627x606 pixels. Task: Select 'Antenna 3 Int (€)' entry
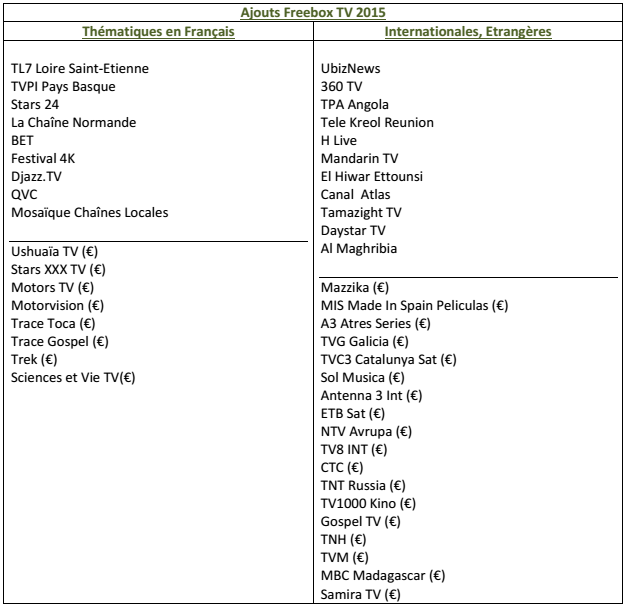[371, 396]
